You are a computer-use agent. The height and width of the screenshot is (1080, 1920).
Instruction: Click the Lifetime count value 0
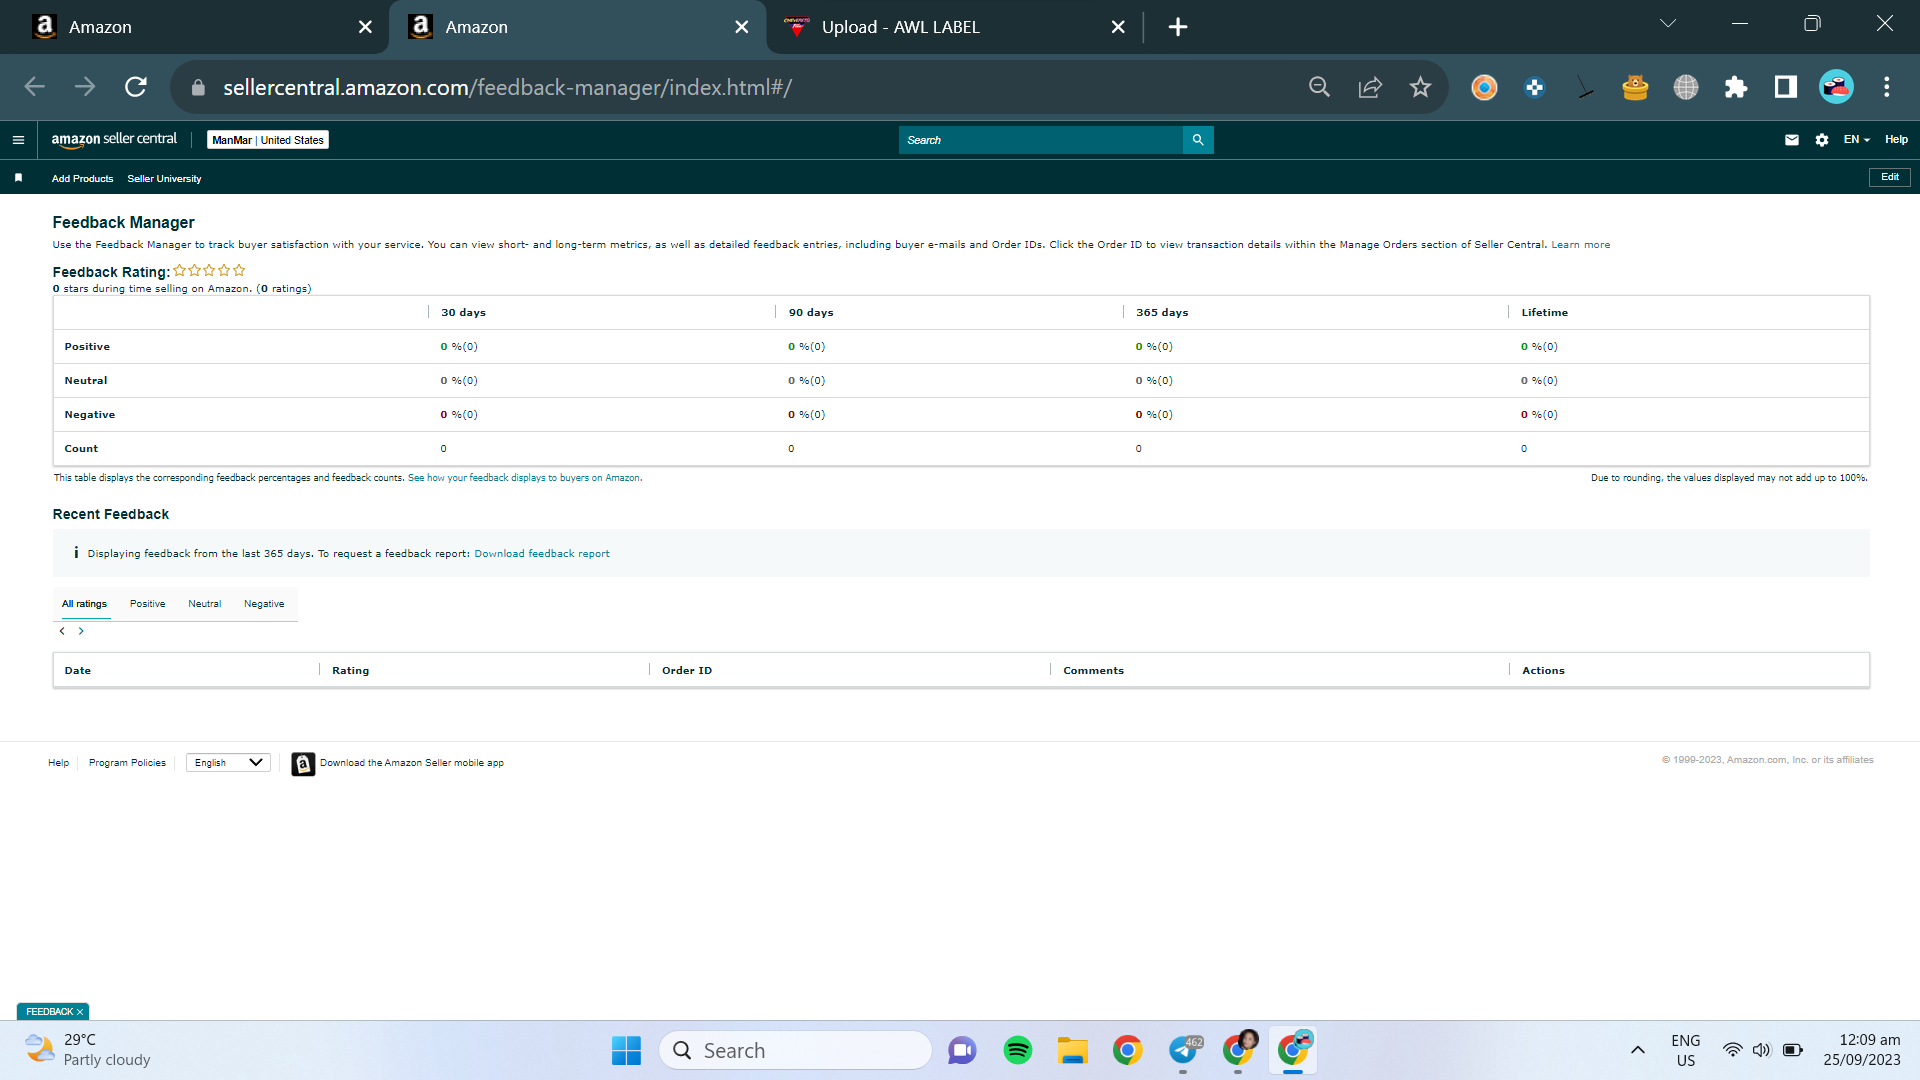[1524, 449]
